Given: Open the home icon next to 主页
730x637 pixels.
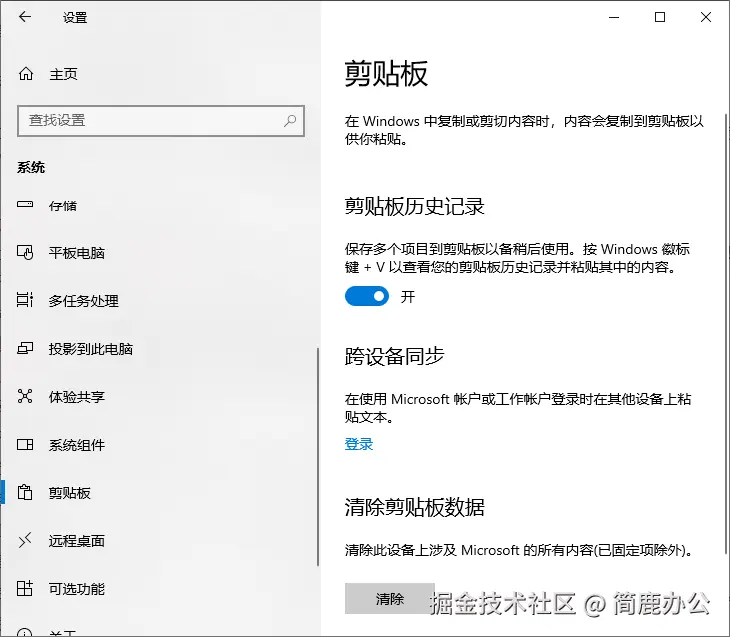Looking at the screenshot, I should click(26, 74).
